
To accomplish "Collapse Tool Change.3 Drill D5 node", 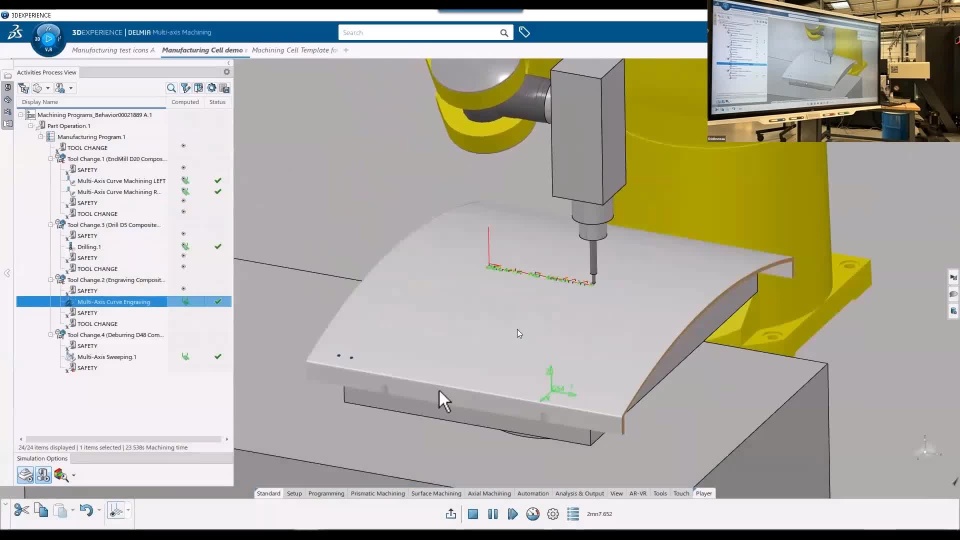I will [51, 225].
